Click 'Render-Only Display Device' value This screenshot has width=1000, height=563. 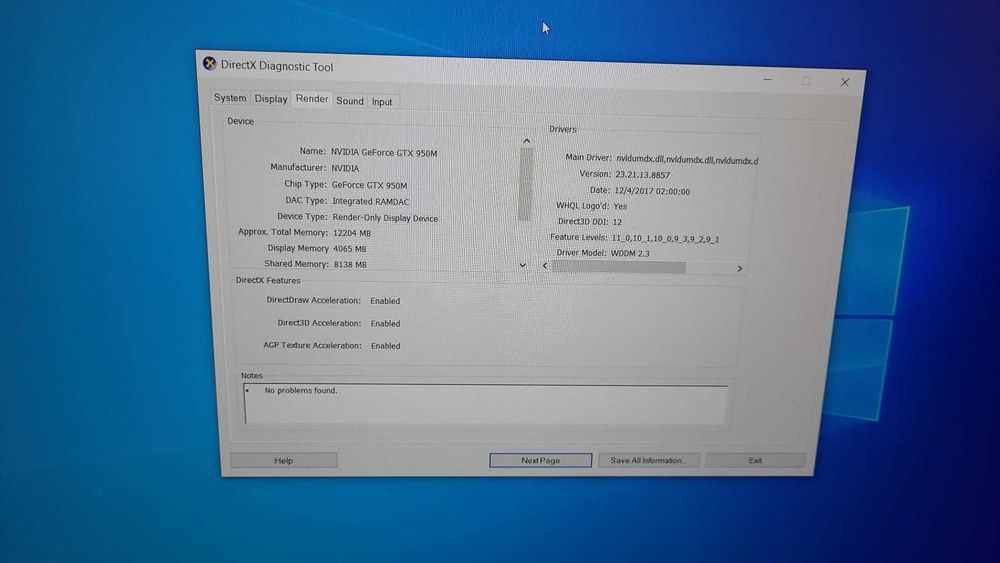(x=385, y=218)
